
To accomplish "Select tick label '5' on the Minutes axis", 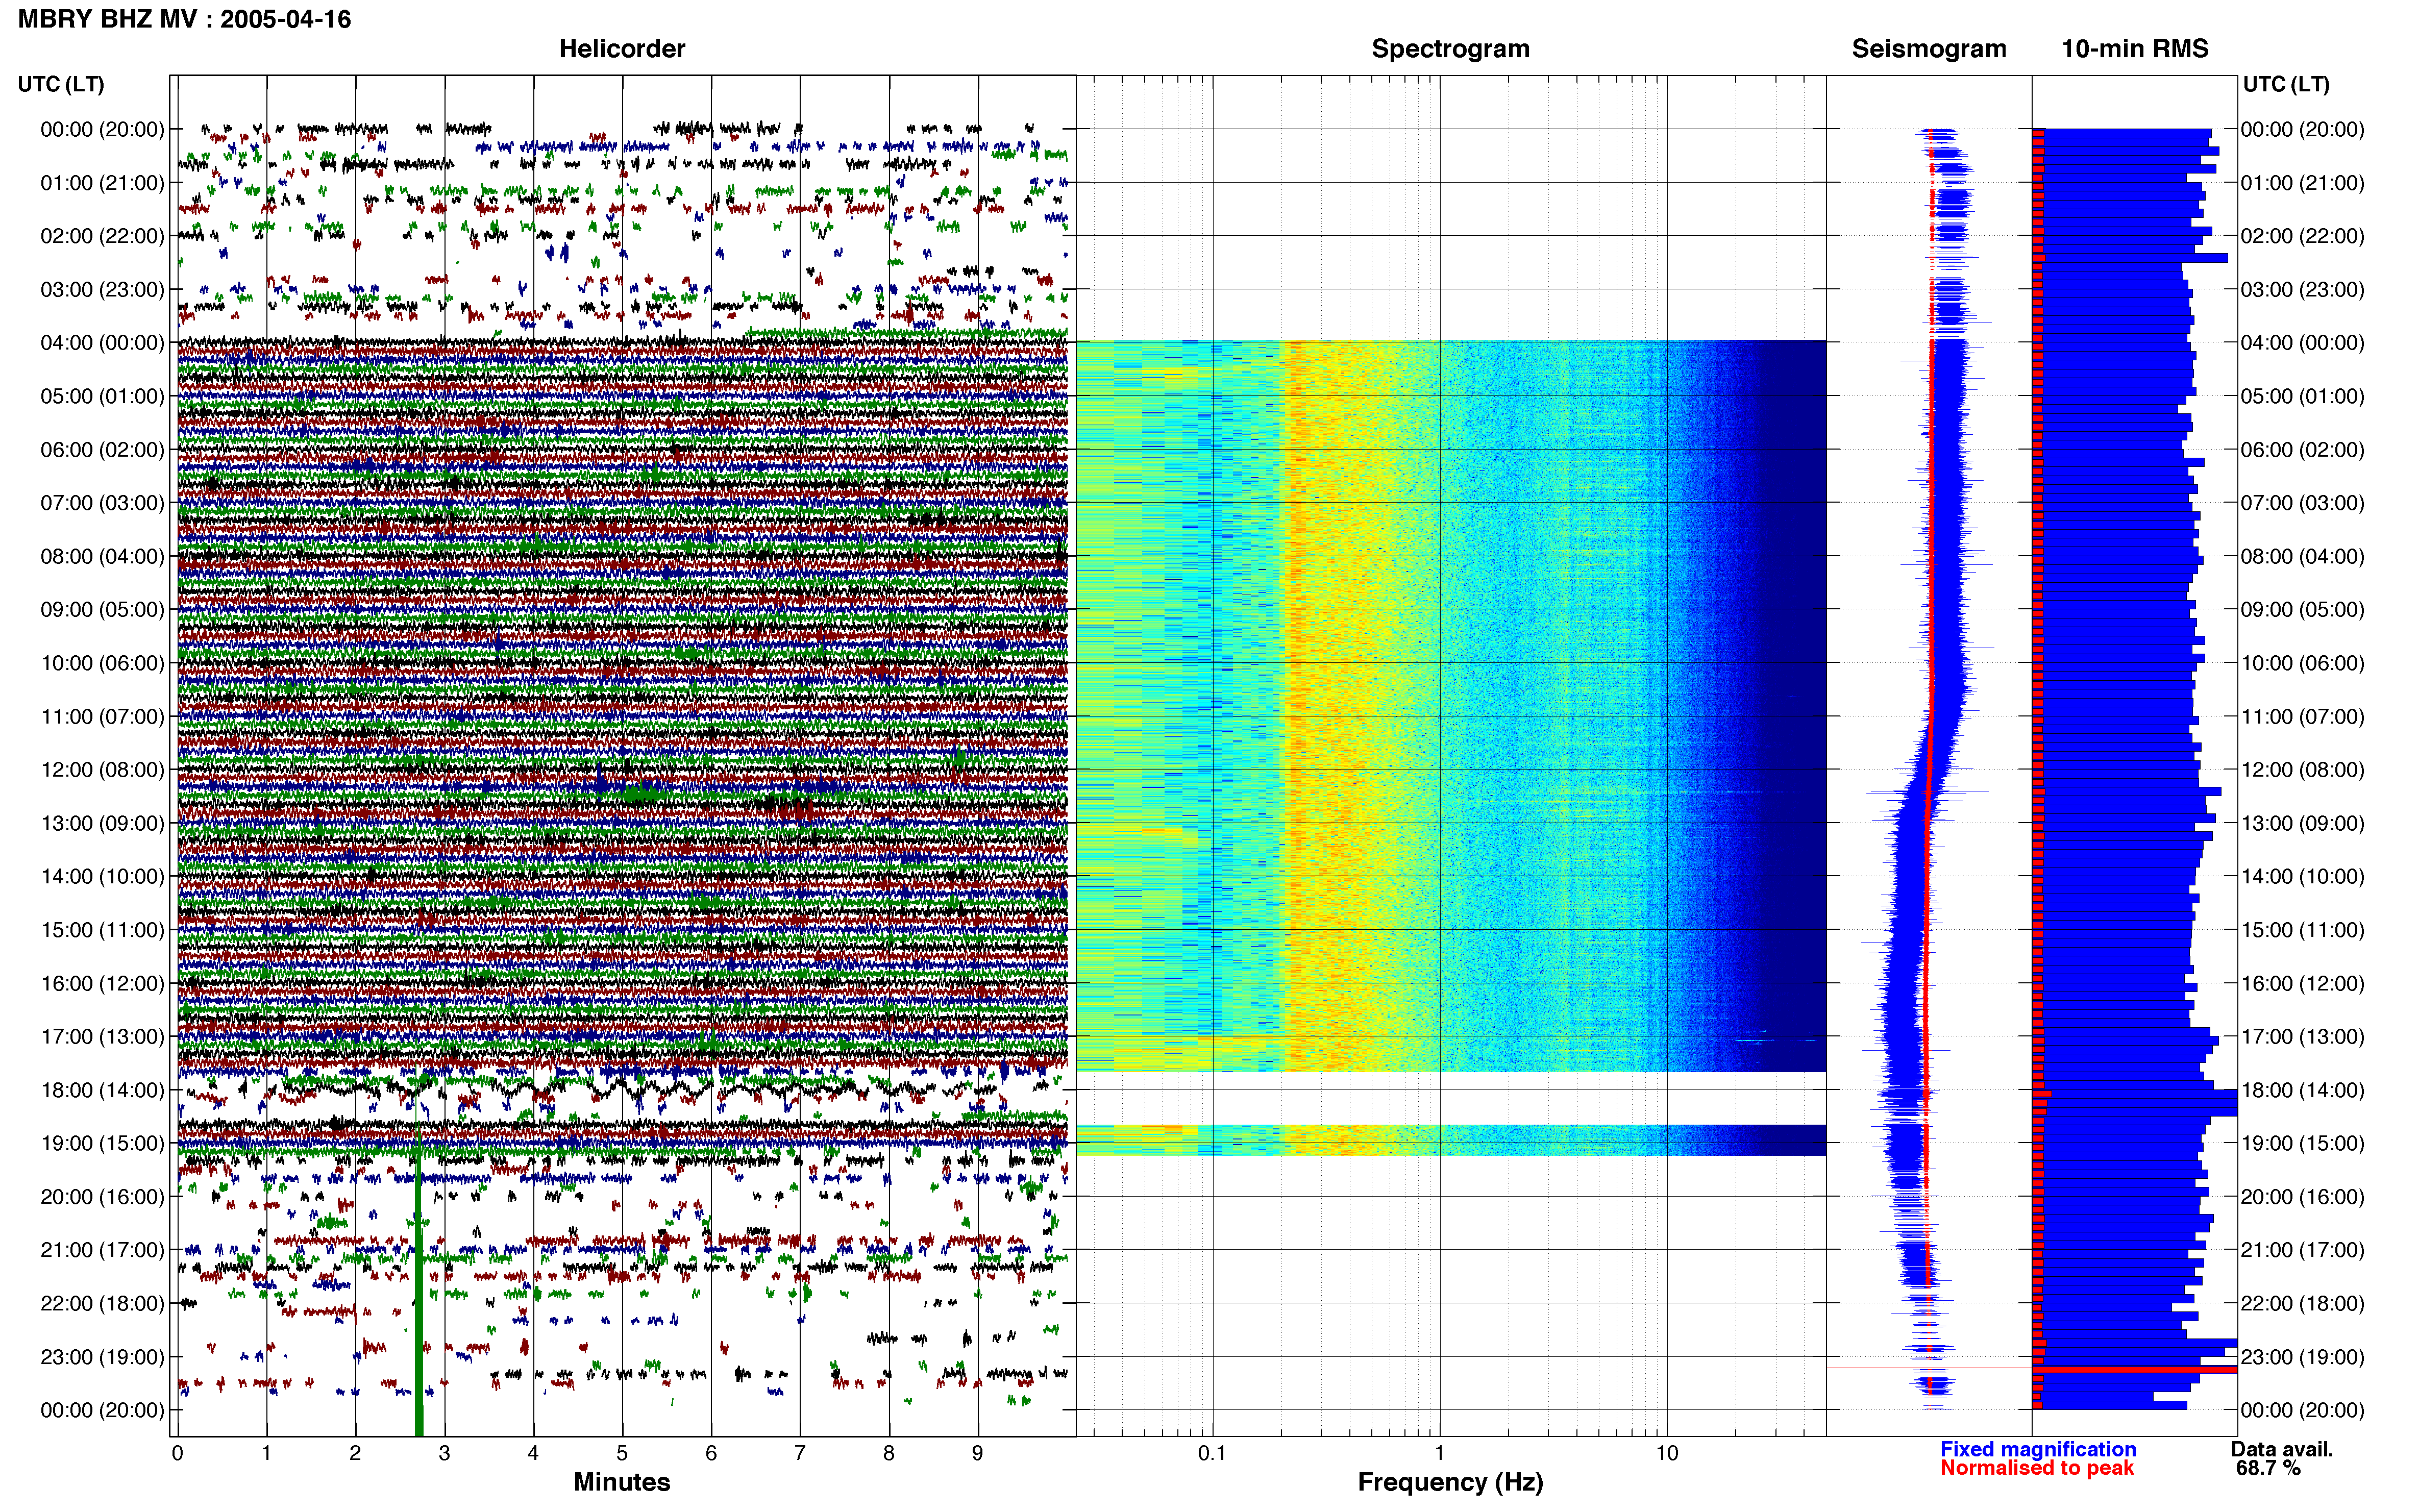I will point(622,1453).
